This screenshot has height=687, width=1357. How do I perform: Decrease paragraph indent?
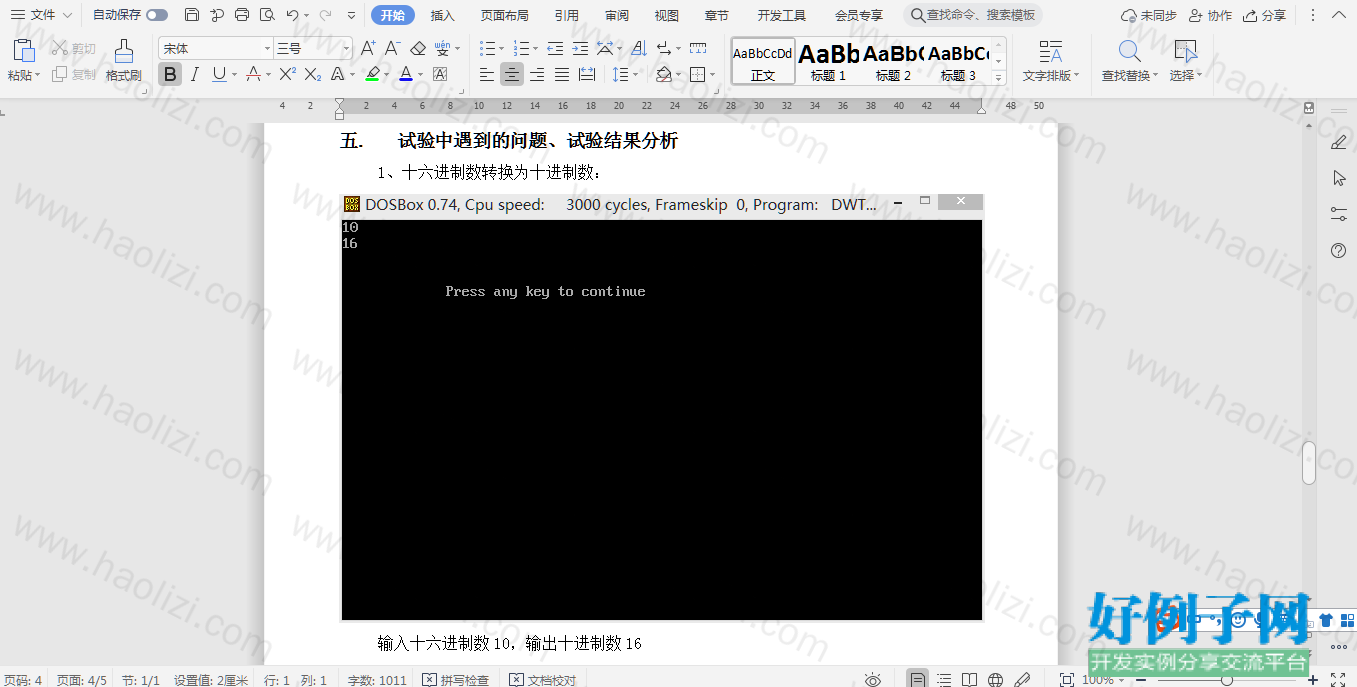(x=555, y=48)
